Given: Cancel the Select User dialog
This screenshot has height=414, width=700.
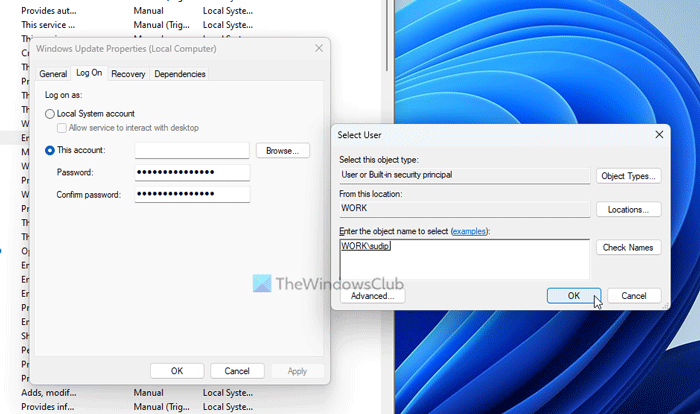Looking at the screenshot, I should pos(633,296).
